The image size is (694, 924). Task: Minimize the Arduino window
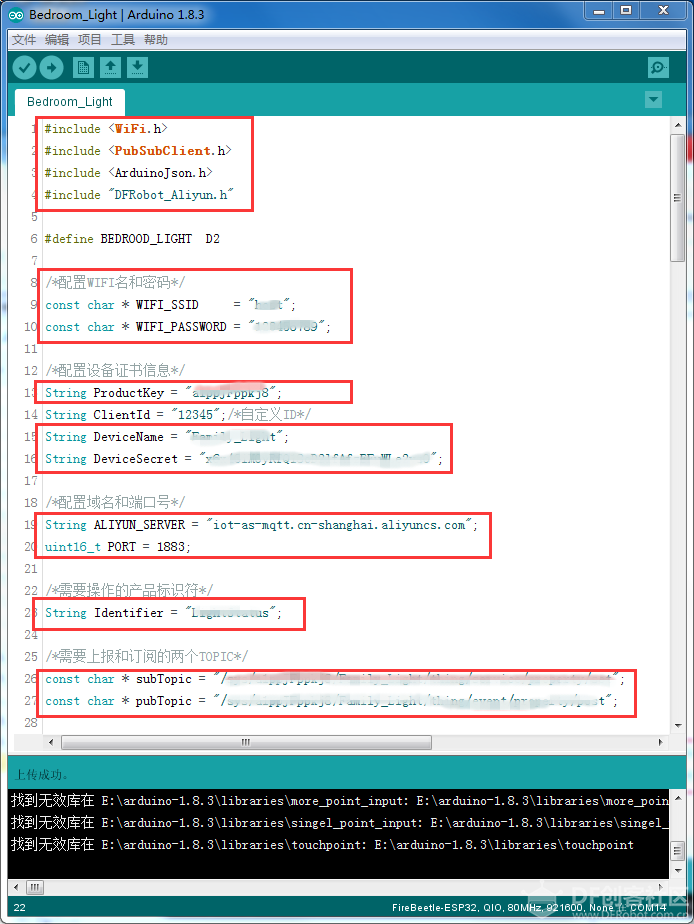click(x=599, y=11)
